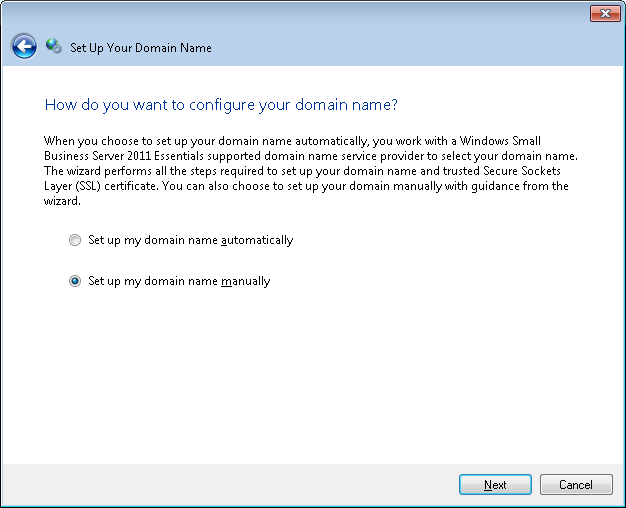626x508 pixels.
Task: Go back using the blue arrow button
Action: pyautogui.click(x=24, y=46)
